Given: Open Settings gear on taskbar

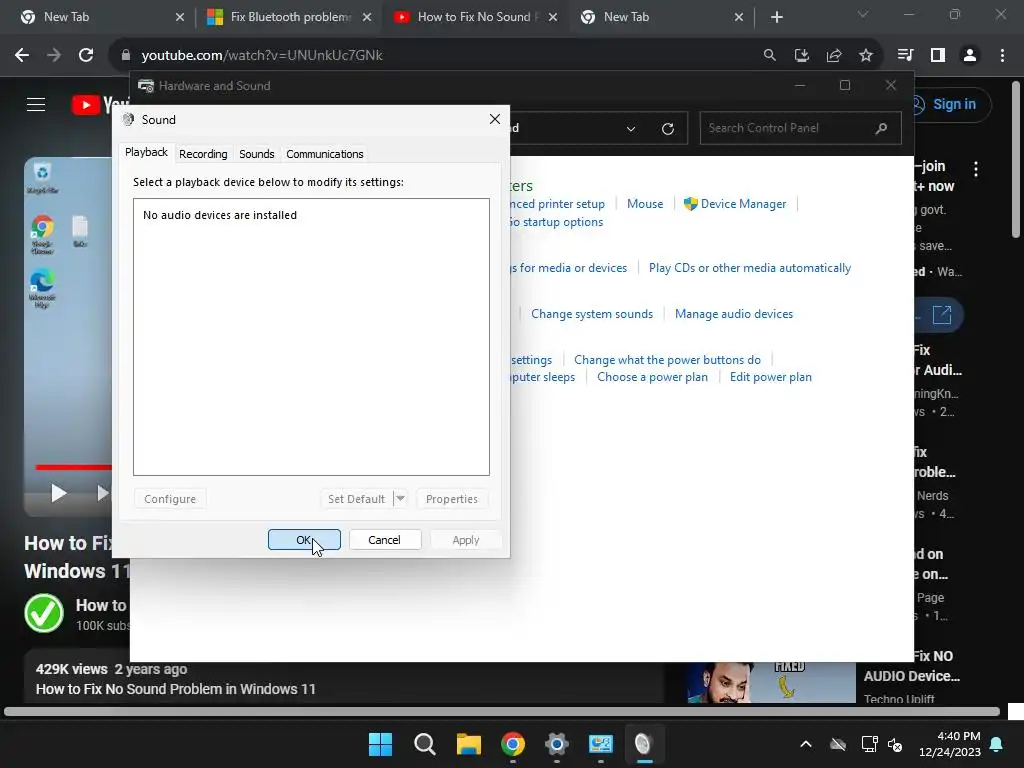Looking at the screenshot, I should [x=556, y=744].
